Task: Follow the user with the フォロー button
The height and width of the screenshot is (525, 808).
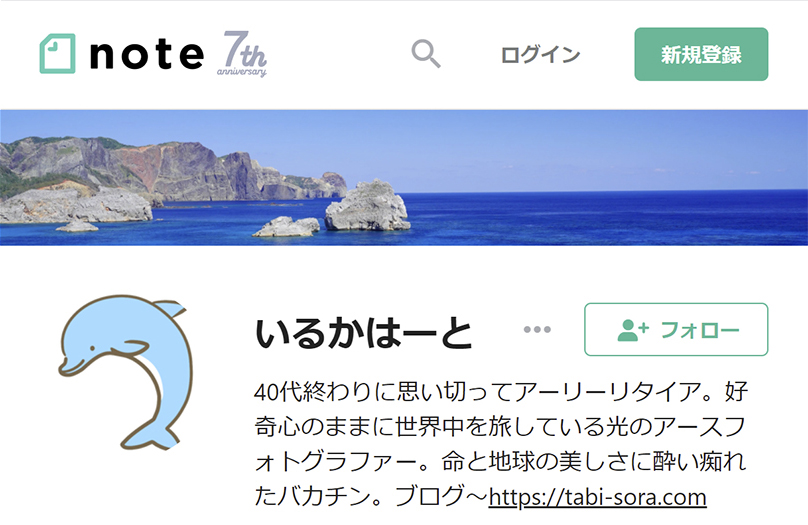Action: 676,330
